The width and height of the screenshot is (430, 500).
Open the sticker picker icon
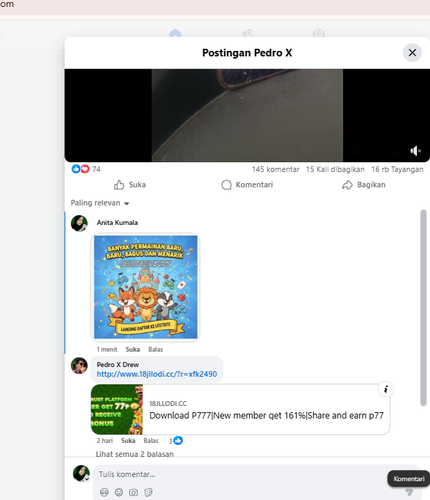(x=148, y=492)
